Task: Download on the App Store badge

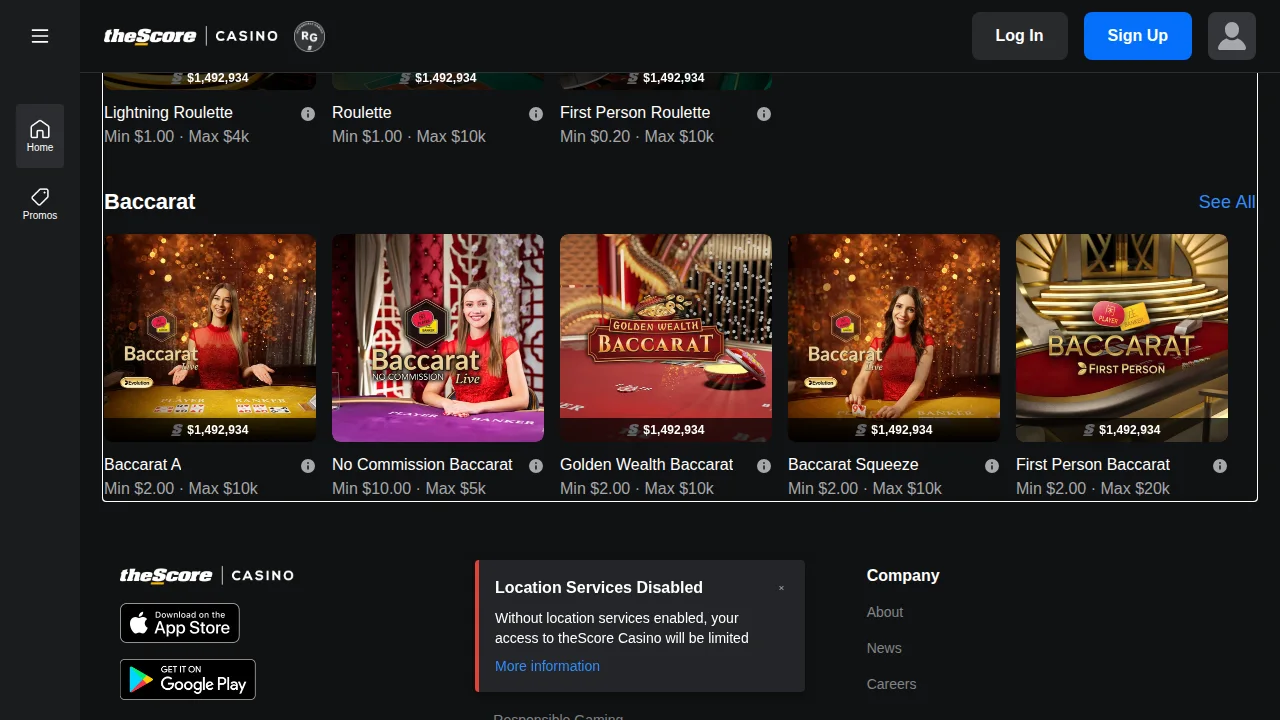Action: pos(180,623)
